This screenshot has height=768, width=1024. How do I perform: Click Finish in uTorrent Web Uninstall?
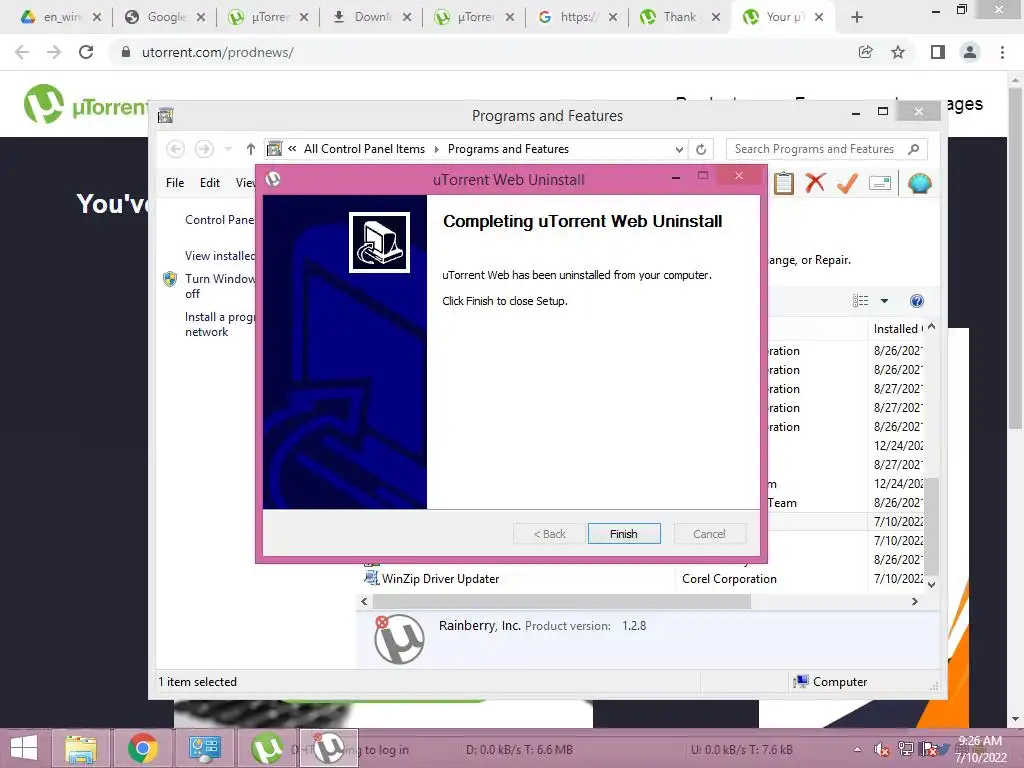624,534
